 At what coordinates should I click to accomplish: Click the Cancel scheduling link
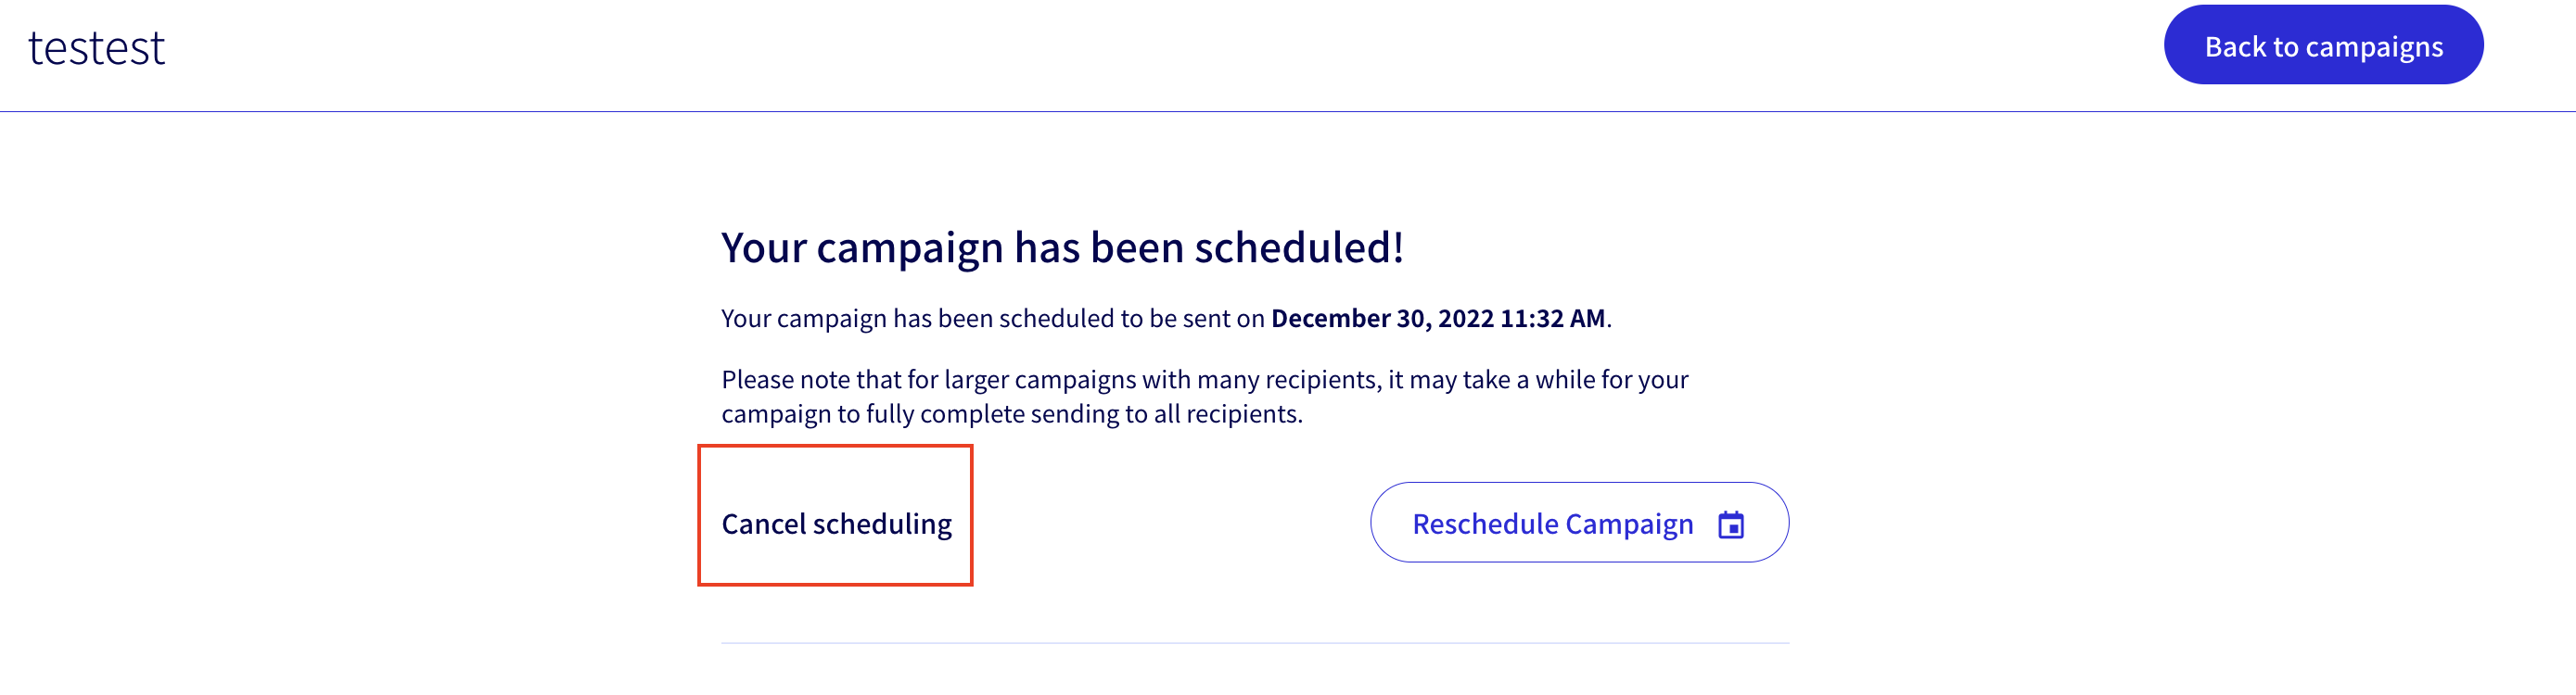point(836,524)
